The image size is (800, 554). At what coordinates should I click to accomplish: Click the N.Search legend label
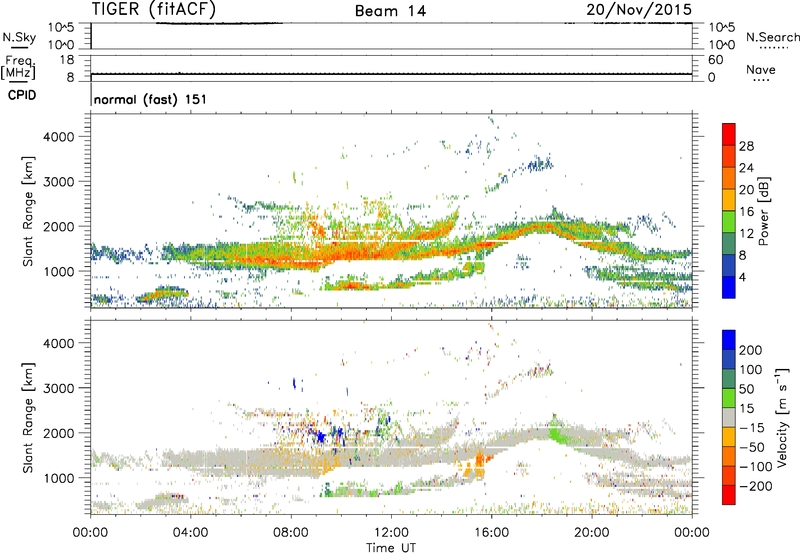tap(772, 37)
